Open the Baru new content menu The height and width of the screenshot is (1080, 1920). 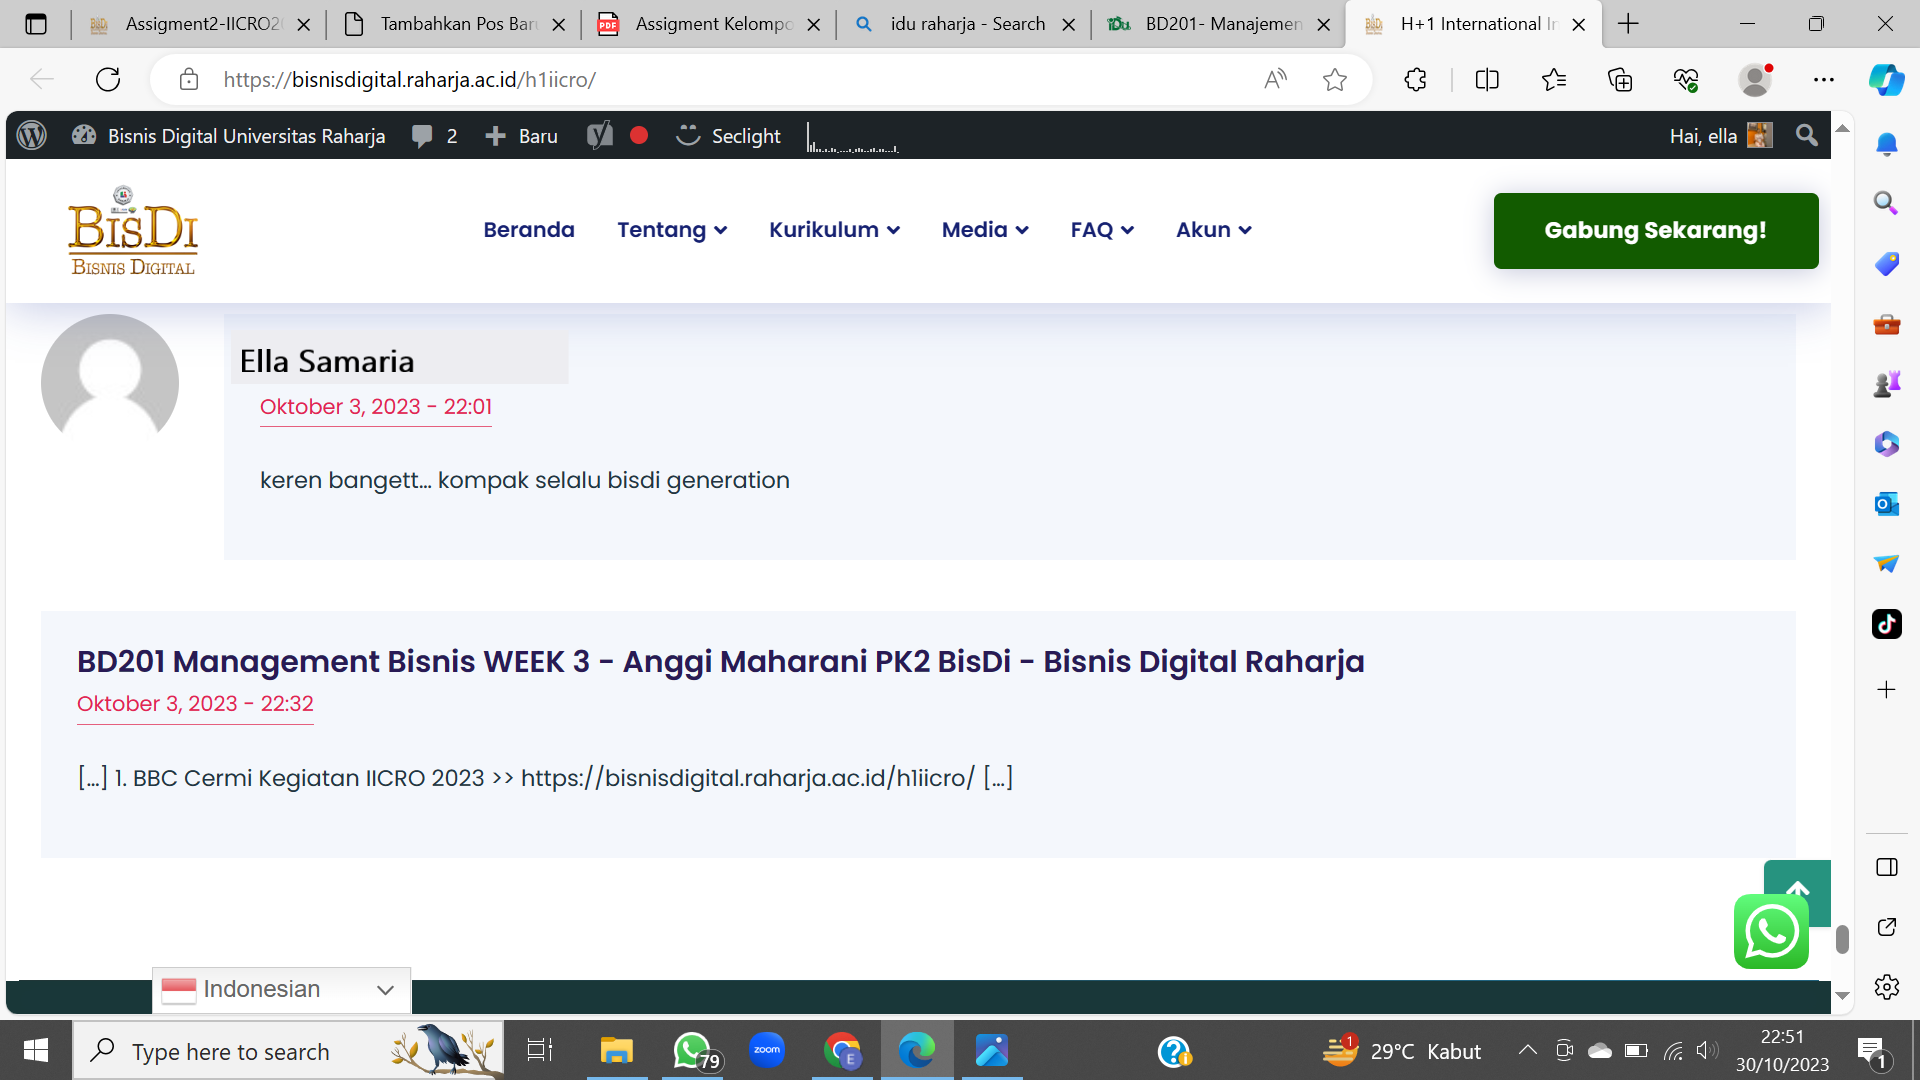(521, 136)
